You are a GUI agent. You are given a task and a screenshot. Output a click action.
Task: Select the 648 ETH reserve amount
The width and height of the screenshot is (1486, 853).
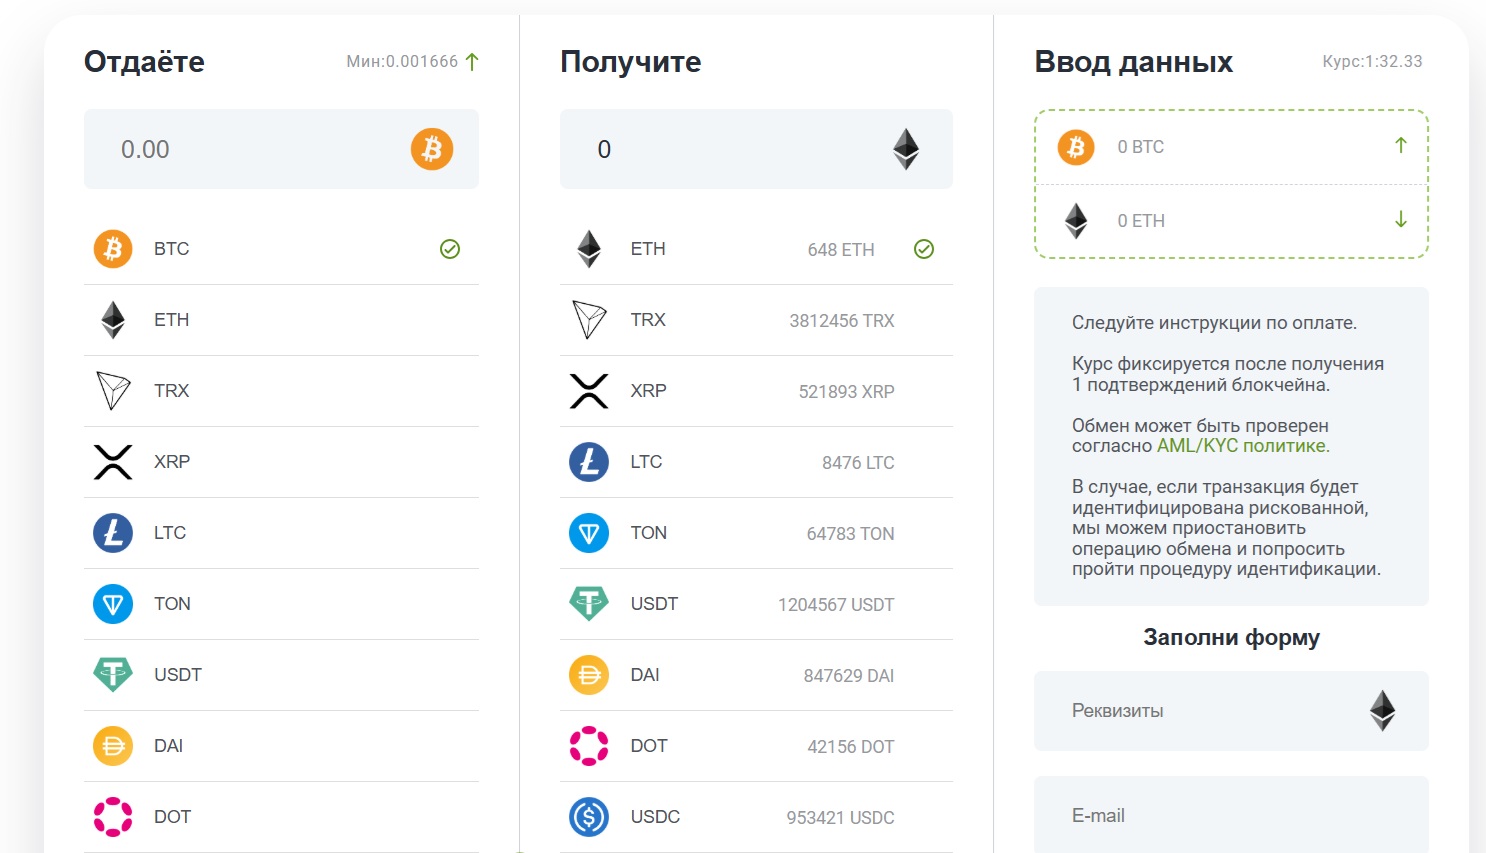coord(841,250)
